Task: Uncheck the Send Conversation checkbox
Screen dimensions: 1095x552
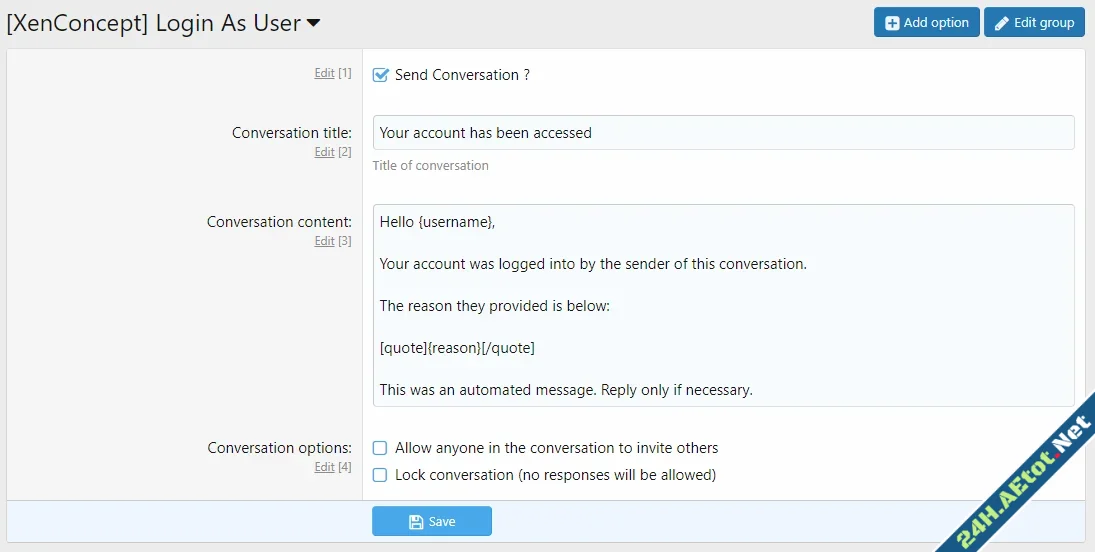Action: 380,75
